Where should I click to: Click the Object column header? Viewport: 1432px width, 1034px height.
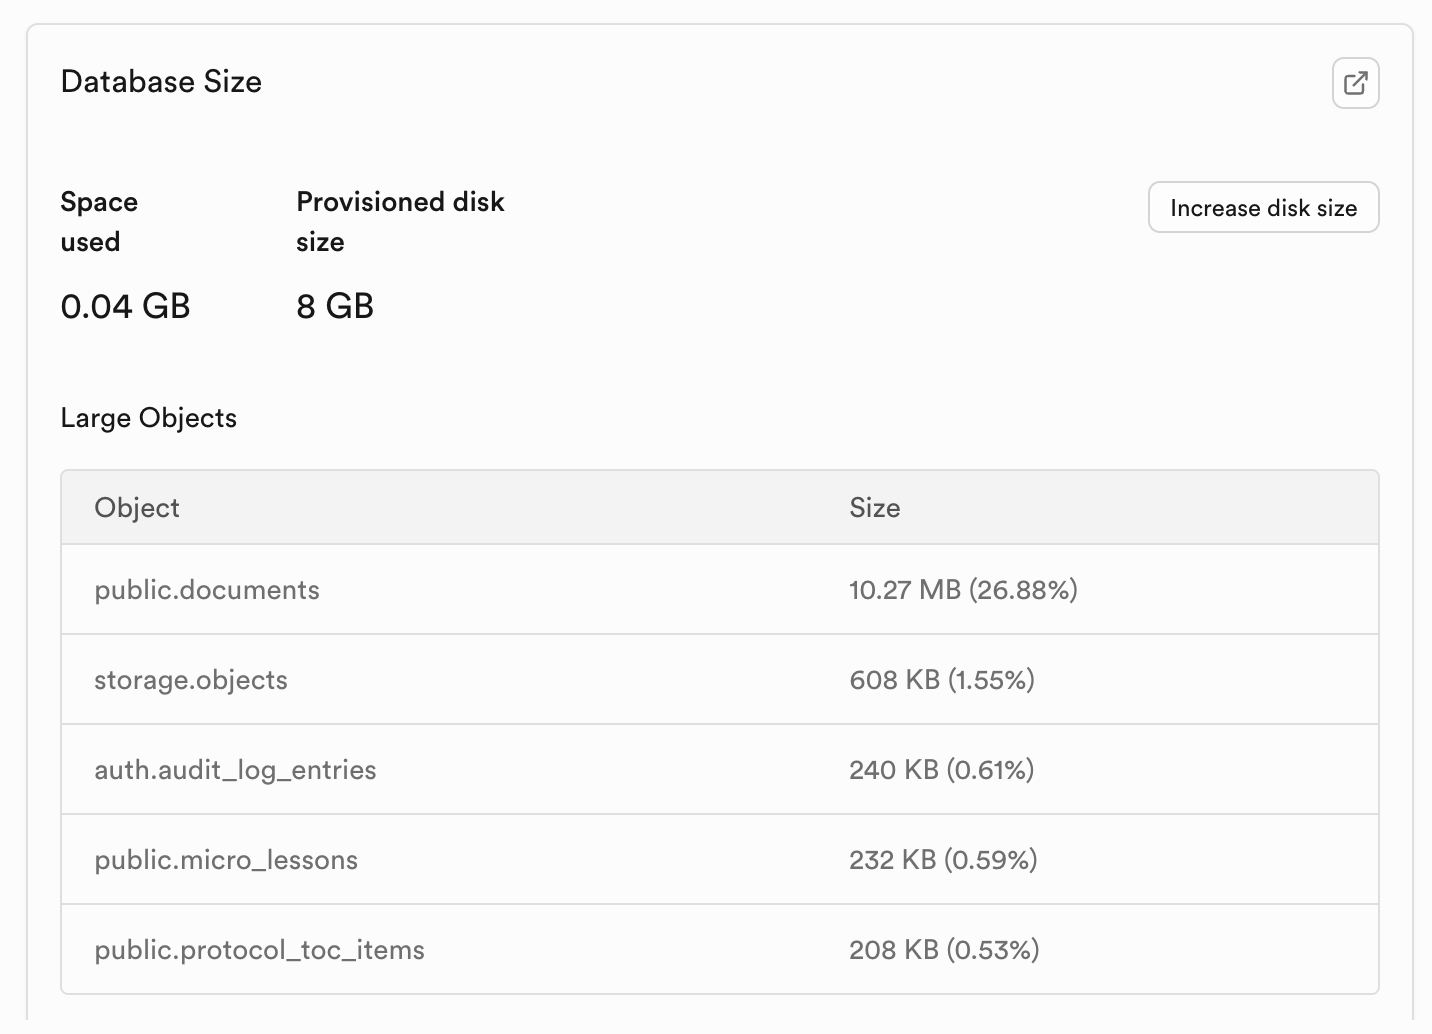(137, 508)
